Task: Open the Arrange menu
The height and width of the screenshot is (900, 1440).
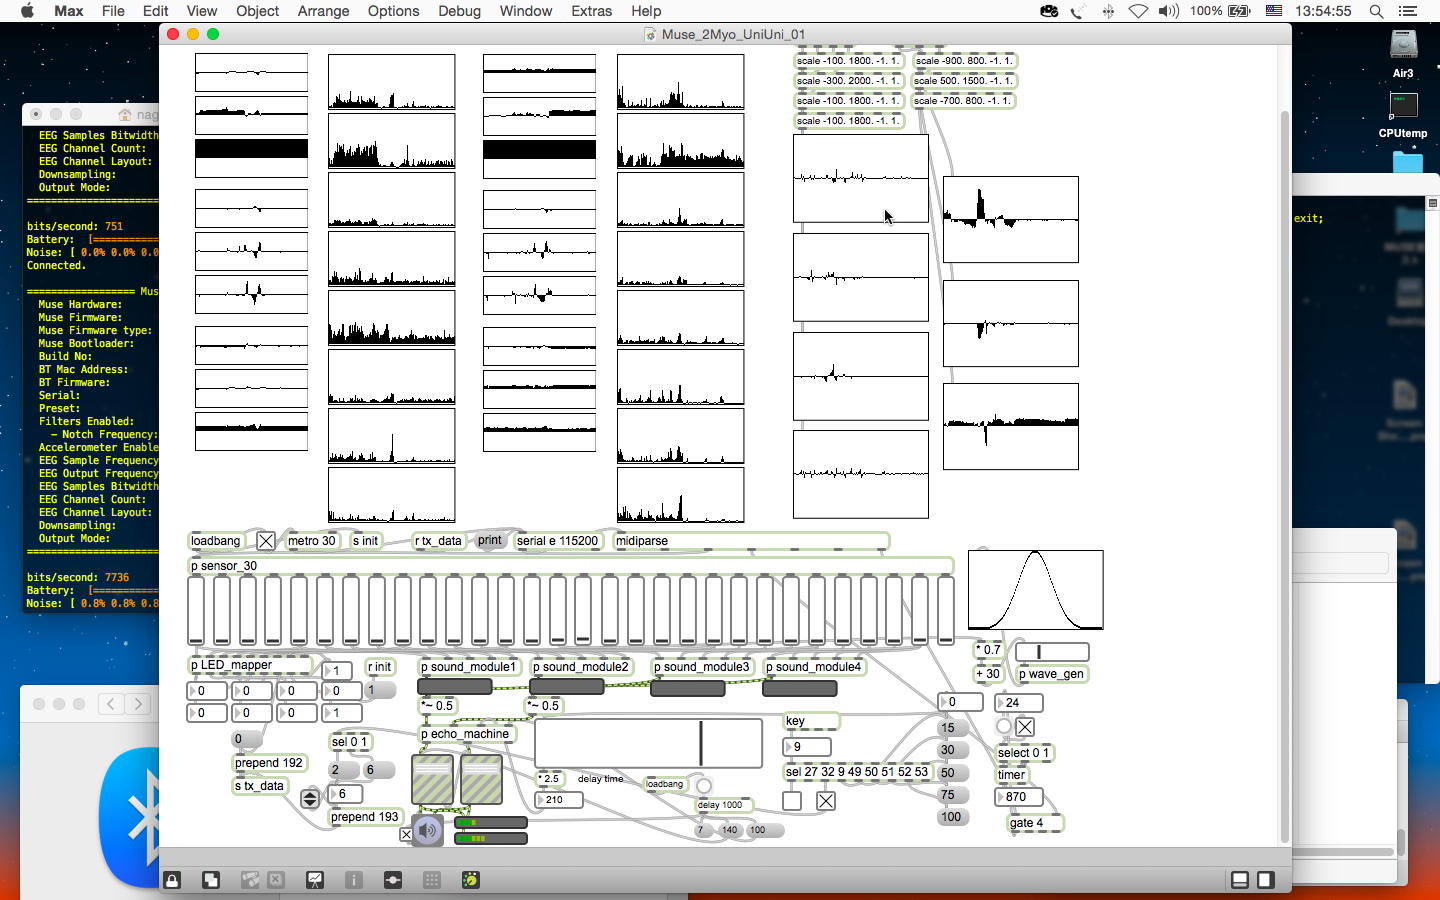Action: (x=323, y=11)
